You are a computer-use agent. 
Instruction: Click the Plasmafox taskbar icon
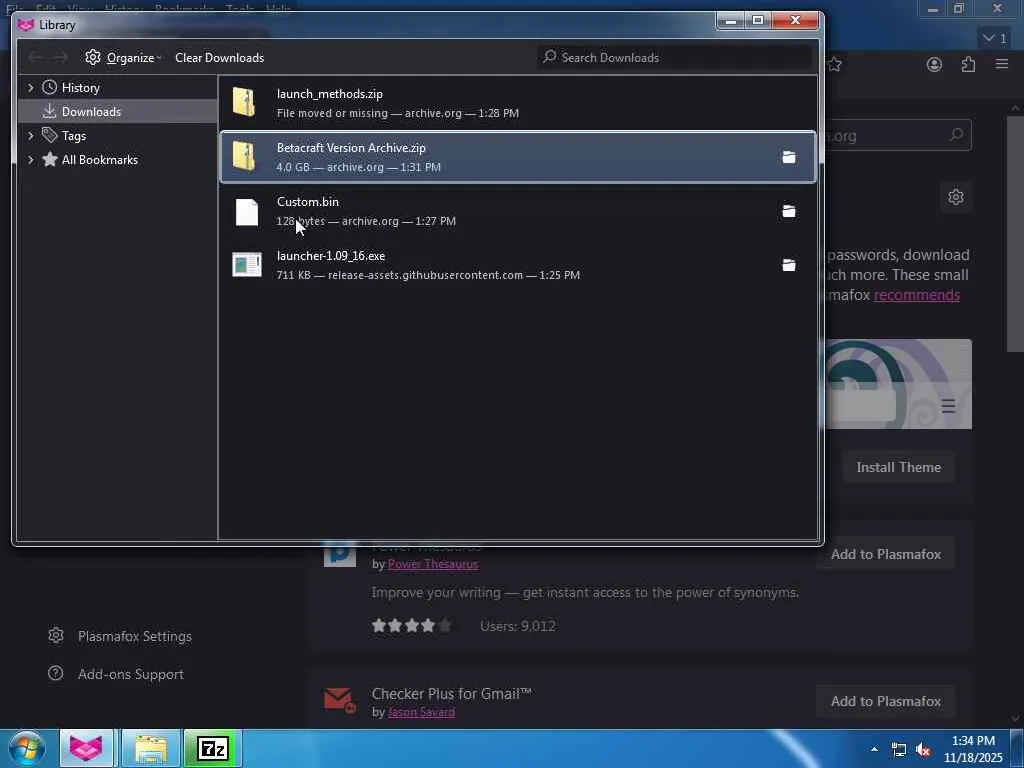pyautogui.click(x=87, y=748)
